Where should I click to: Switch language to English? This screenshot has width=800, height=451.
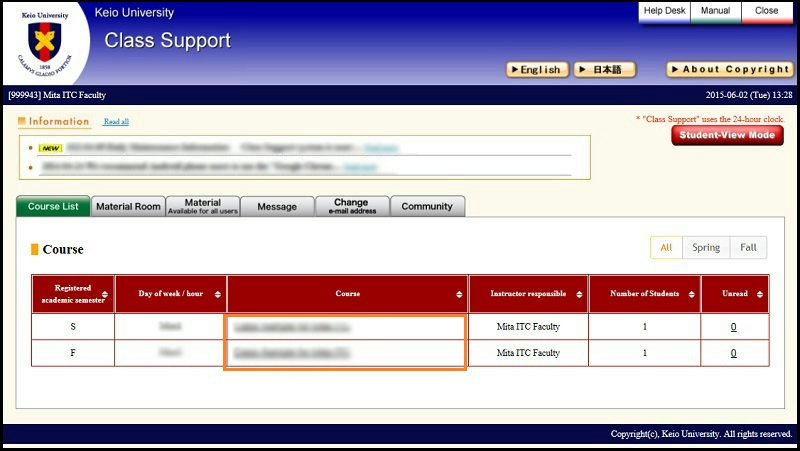pos(538,70)
